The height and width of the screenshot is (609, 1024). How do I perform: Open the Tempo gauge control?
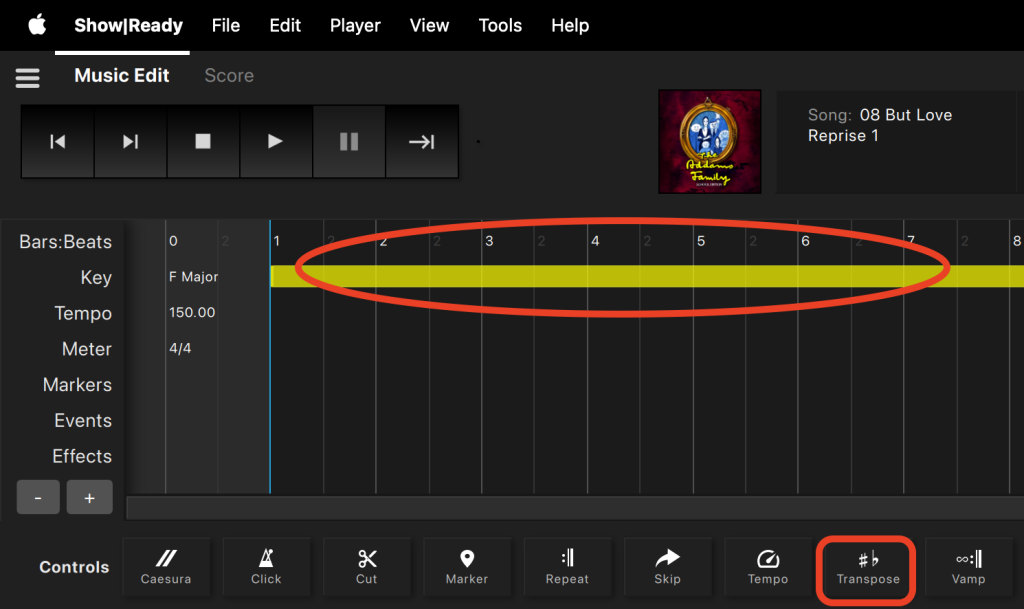pos(768,567)
